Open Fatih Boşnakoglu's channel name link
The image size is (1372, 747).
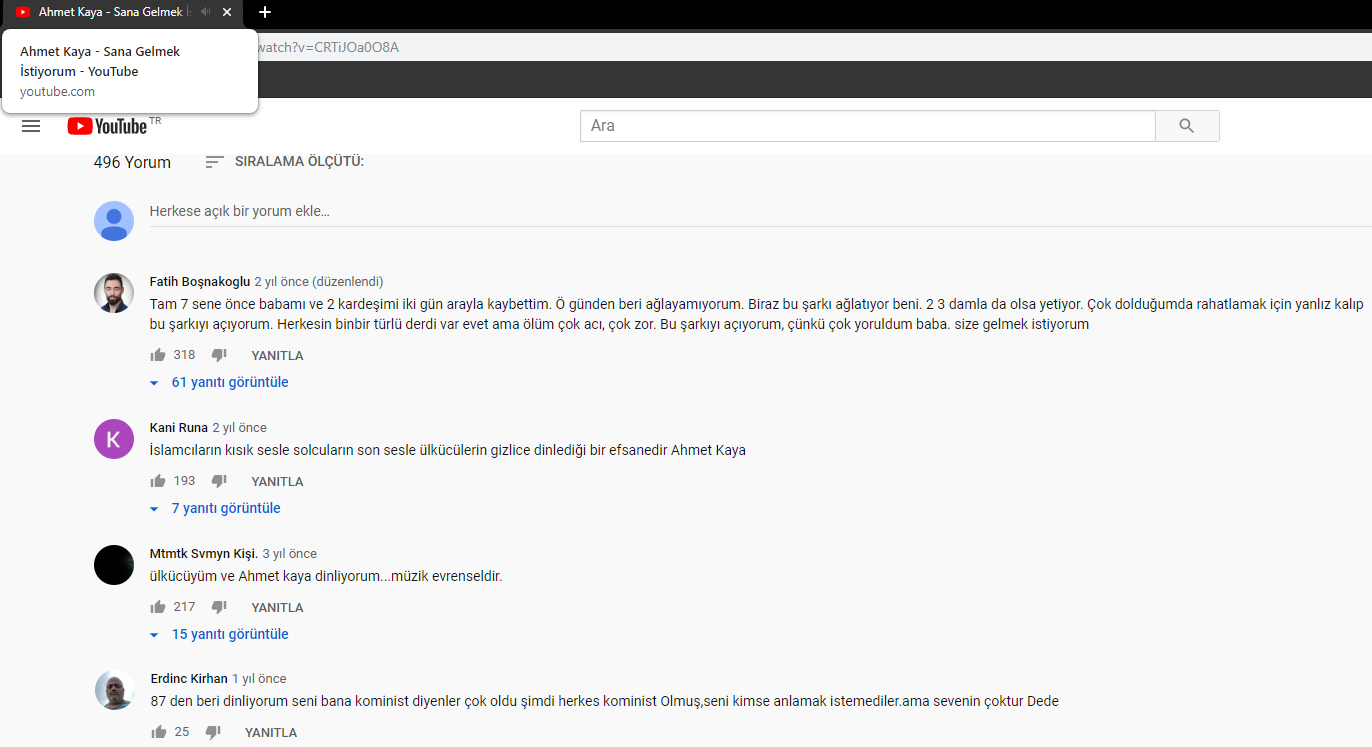[x=200, y=282]
